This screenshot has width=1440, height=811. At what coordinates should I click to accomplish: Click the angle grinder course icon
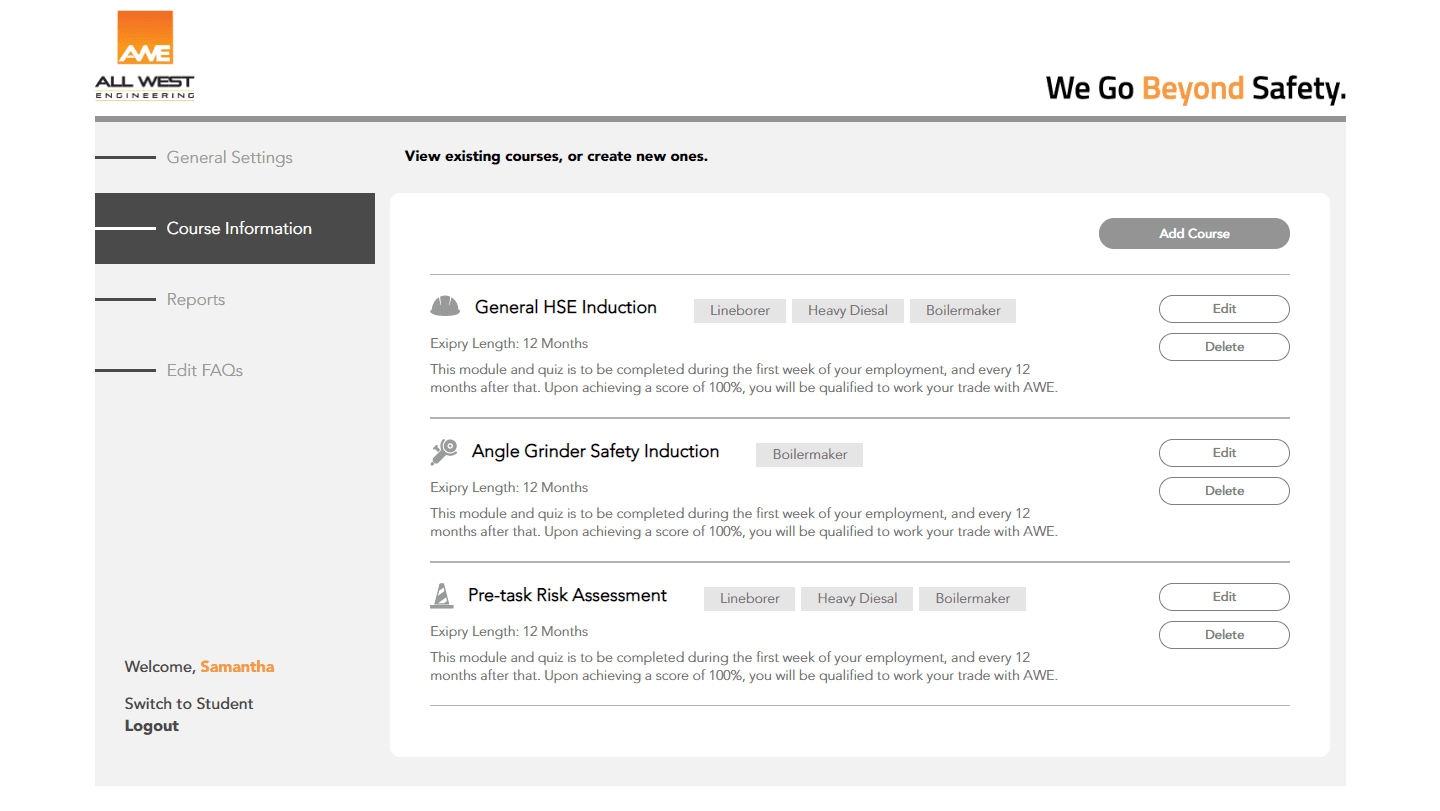[x=443, y=452]
